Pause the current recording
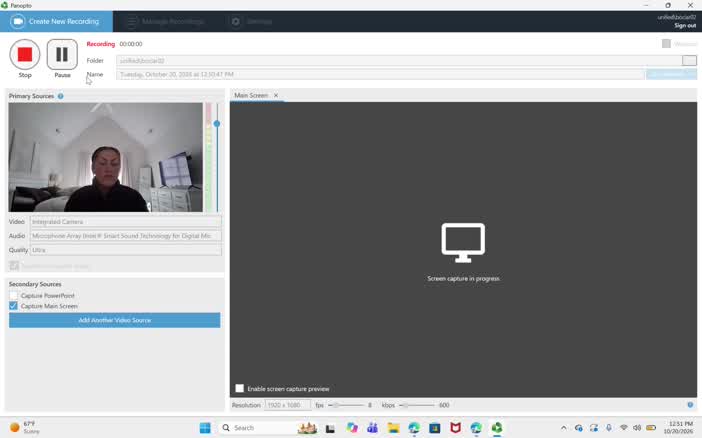Image resolution: width=702 pixels, height=438 pixels. 62,54
